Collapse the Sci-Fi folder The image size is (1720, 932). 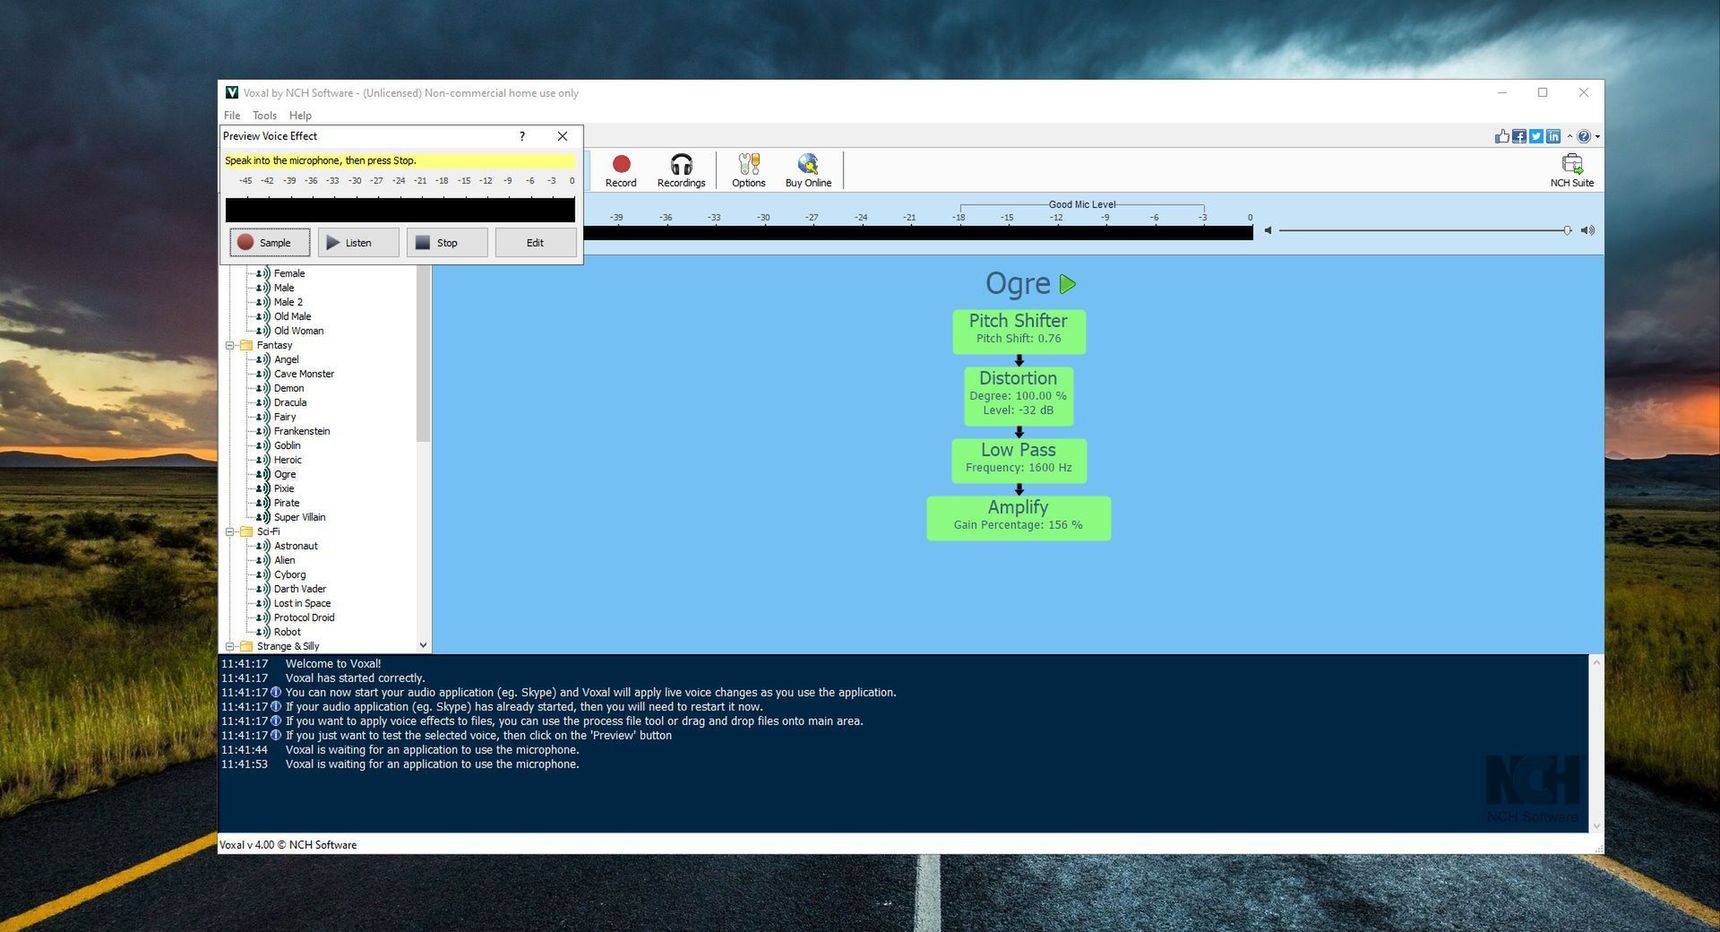coord(230,532)
